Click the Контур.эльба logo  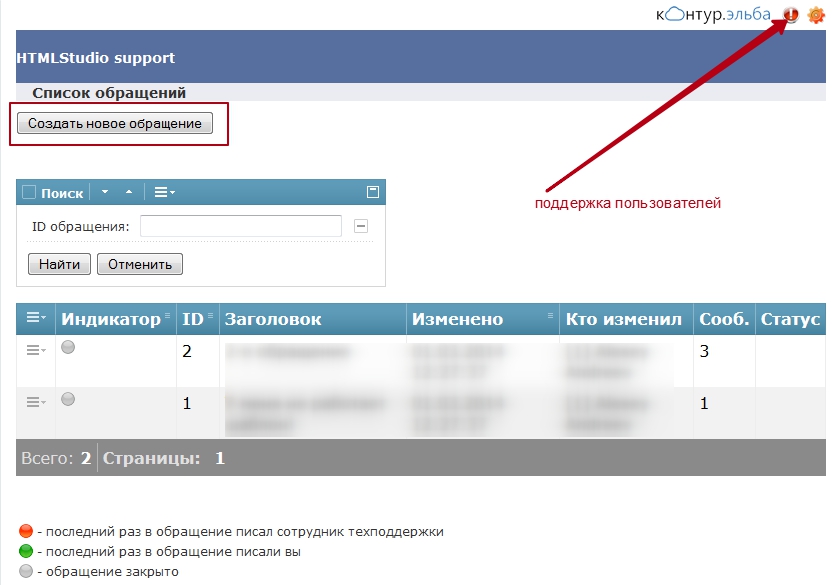[713, 14]
